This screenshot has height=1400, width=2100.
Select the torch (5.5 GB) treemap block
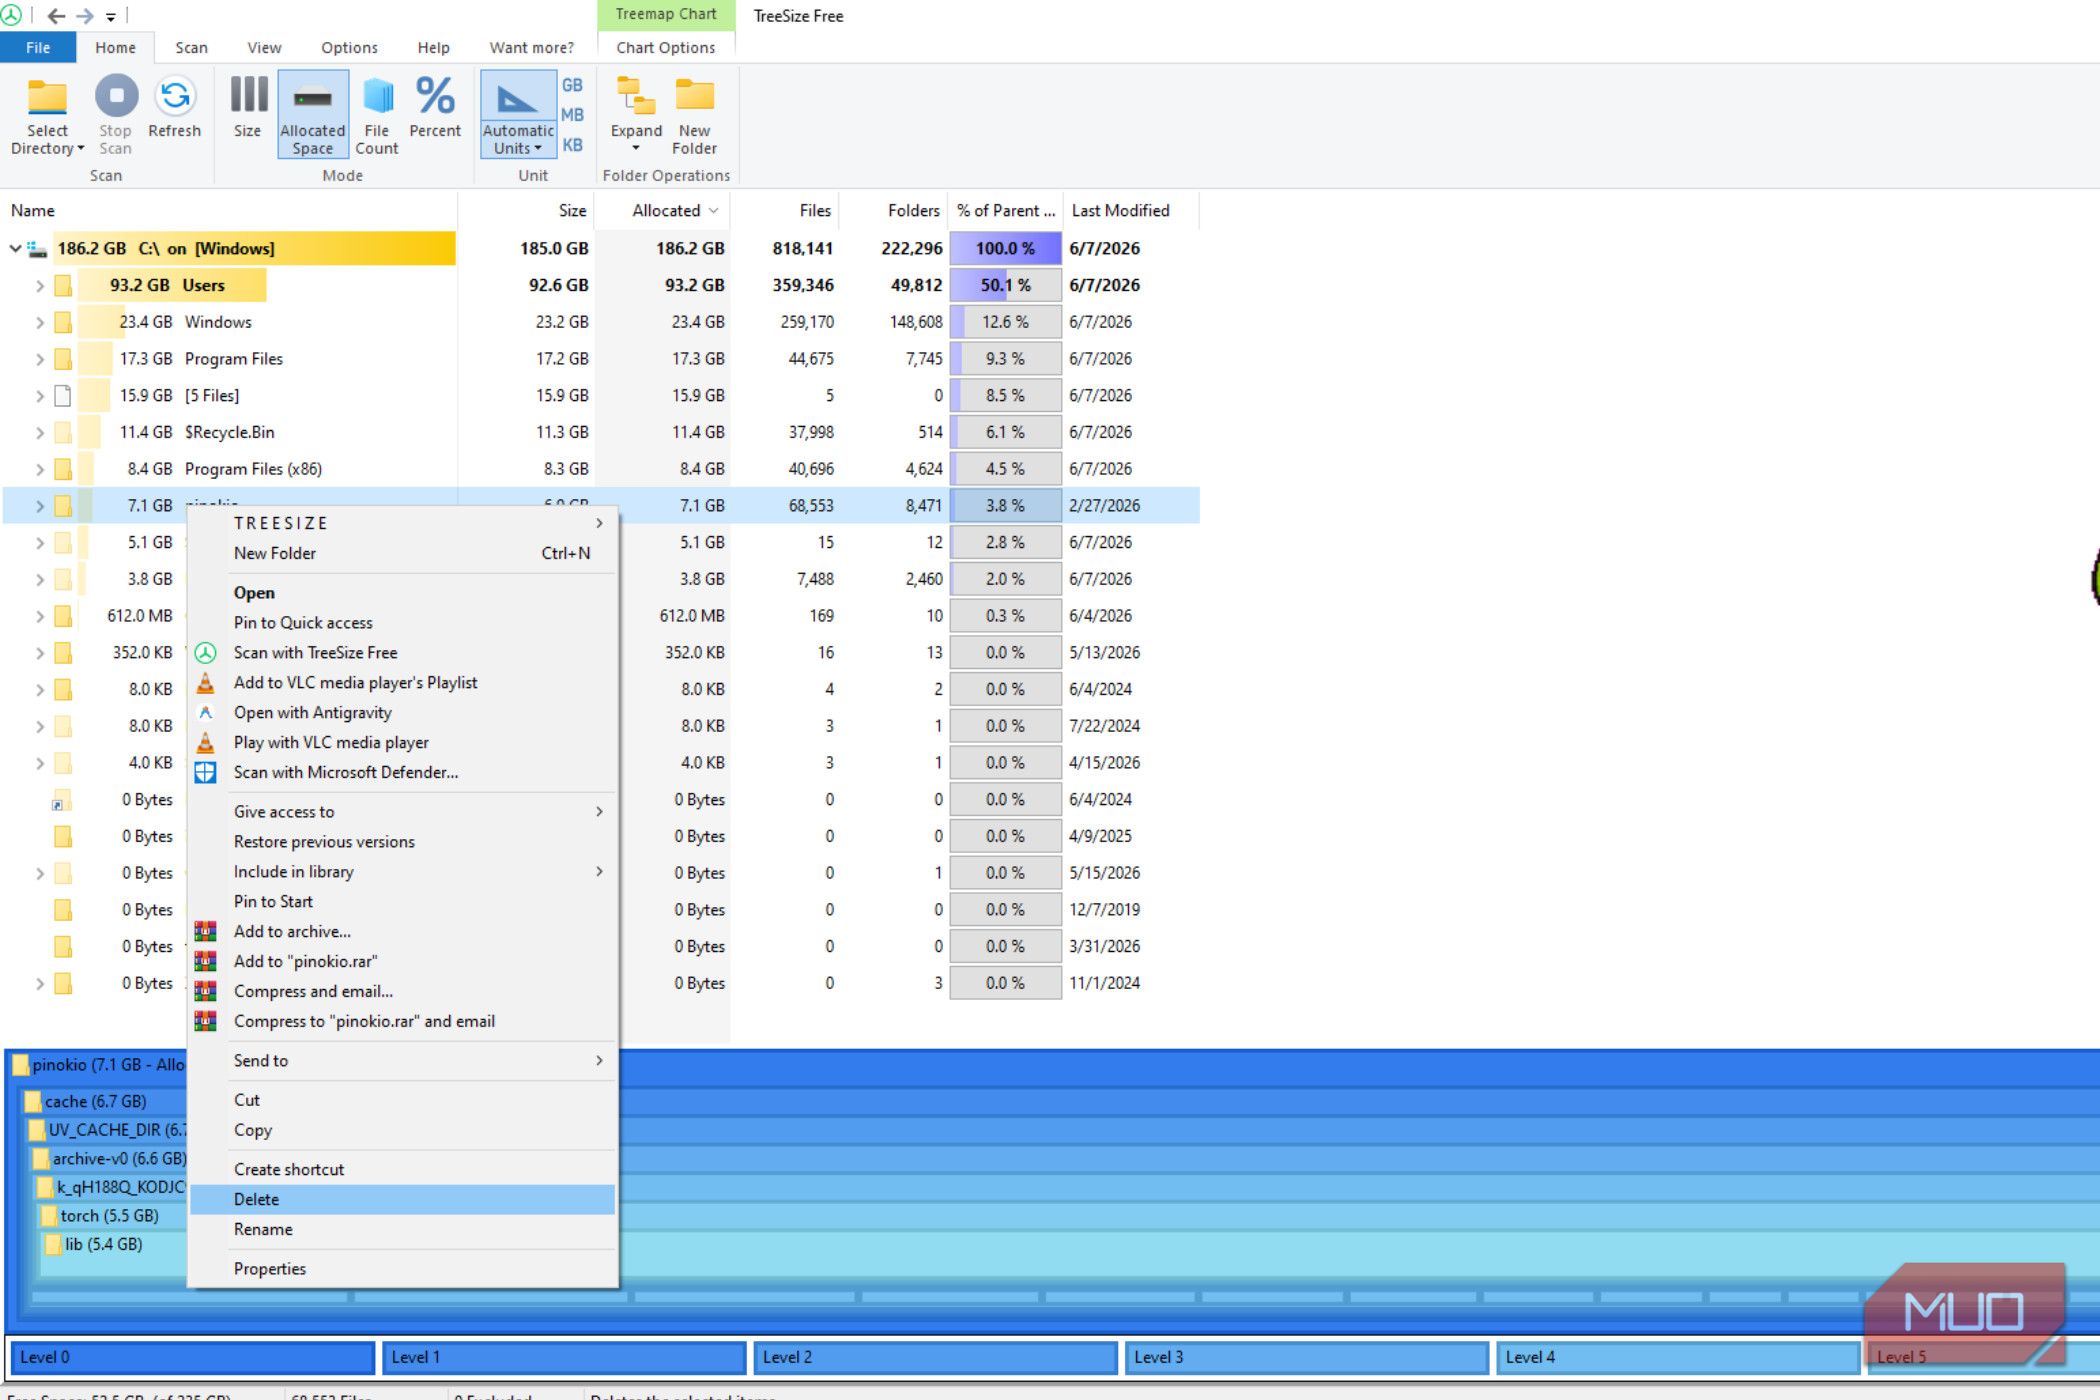[108, 1215]
